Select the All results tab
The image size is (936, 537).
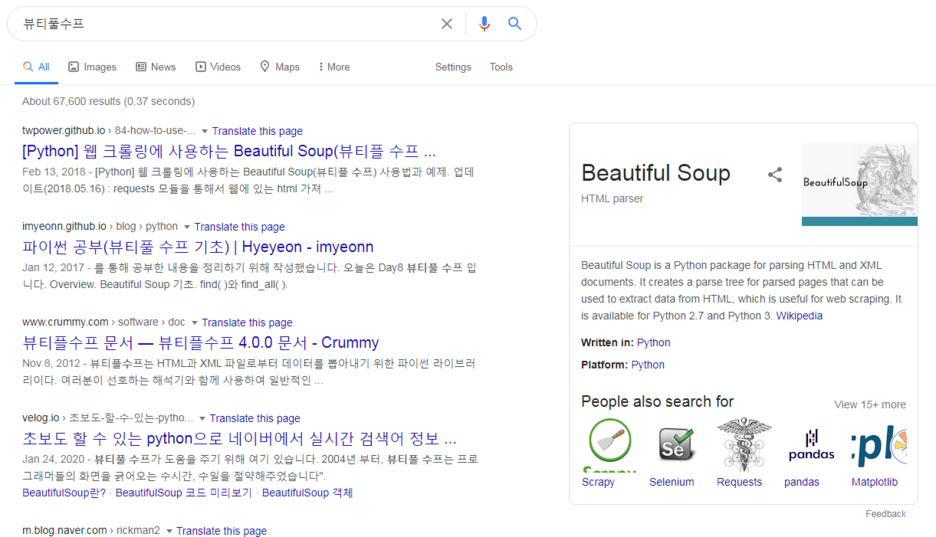[36, 67]
